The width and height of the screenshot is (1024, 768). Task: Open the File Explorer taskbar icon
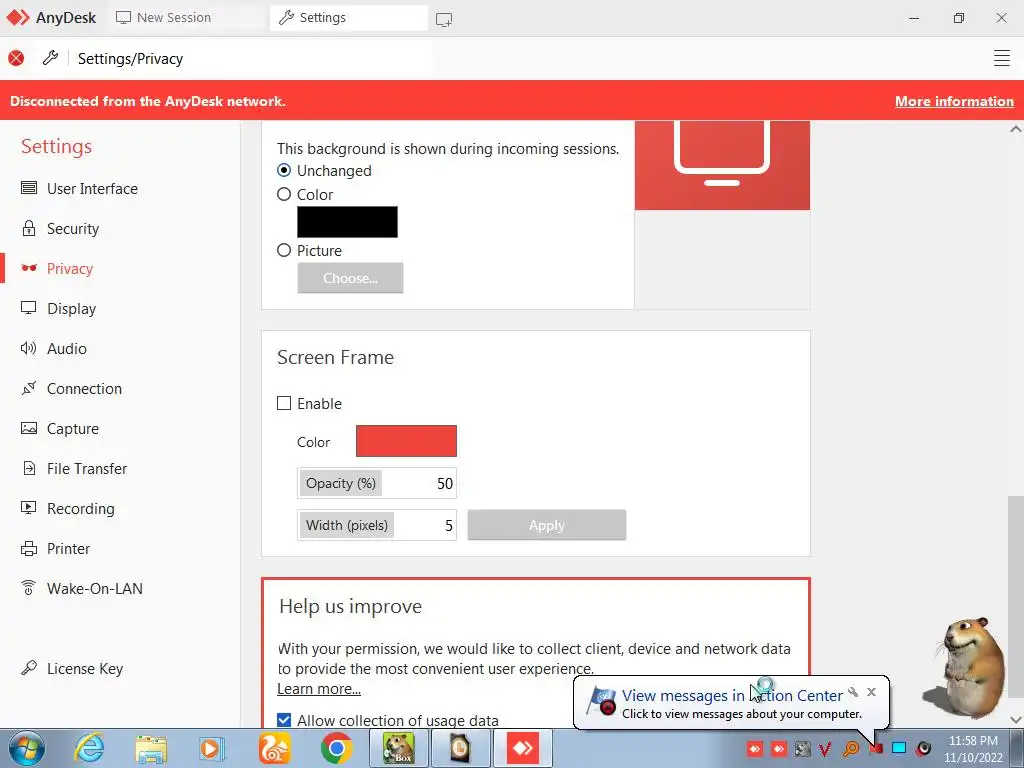coord(152,749)
